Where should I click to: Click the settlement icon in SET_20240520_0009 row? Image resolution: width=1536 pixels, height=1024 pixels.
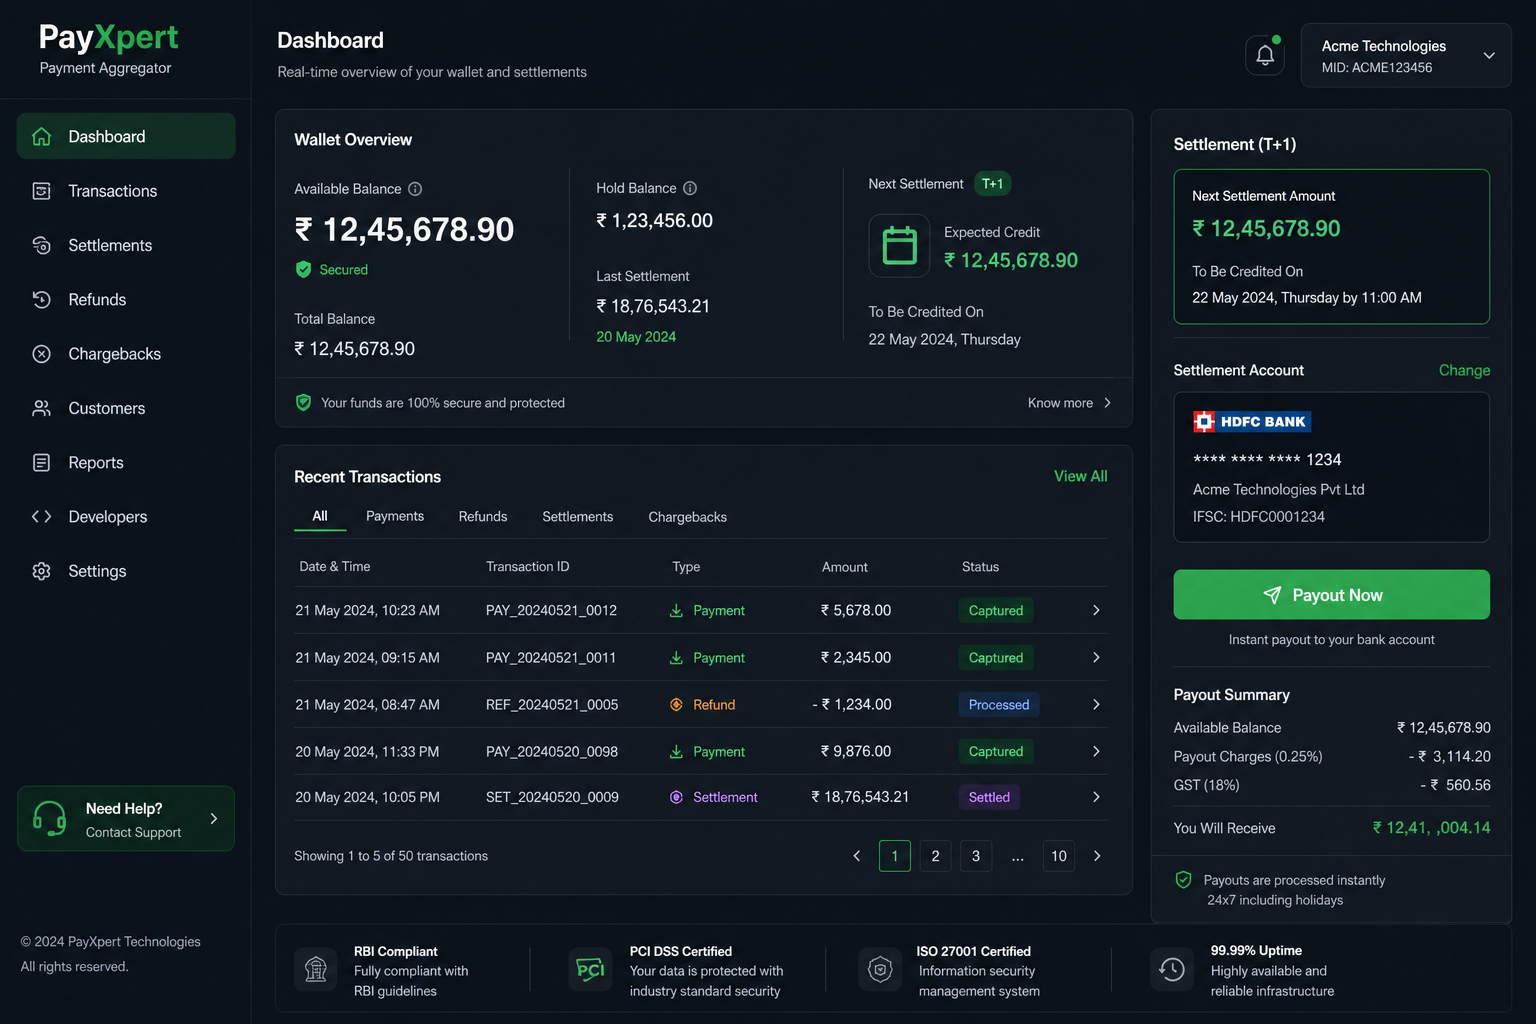(676, 797)
